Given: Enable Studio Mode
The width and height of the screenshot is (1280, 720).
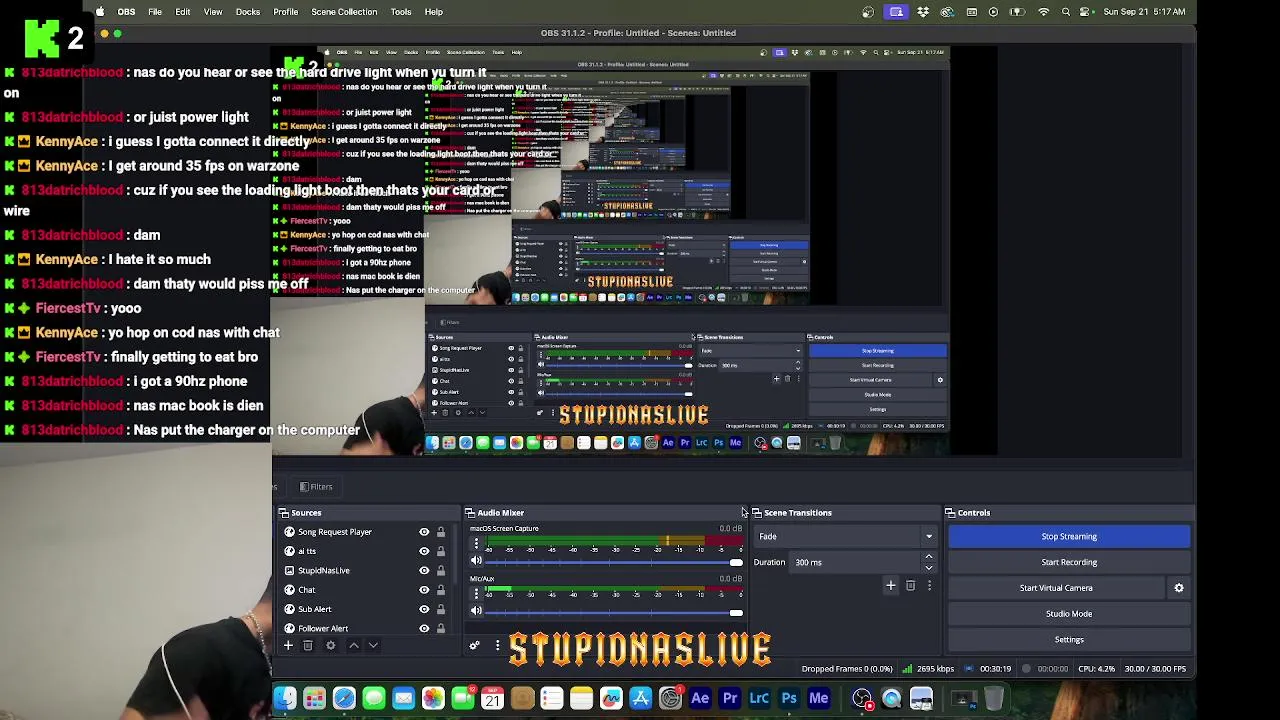Looking at the screenshot, I should coord(1069,614).
